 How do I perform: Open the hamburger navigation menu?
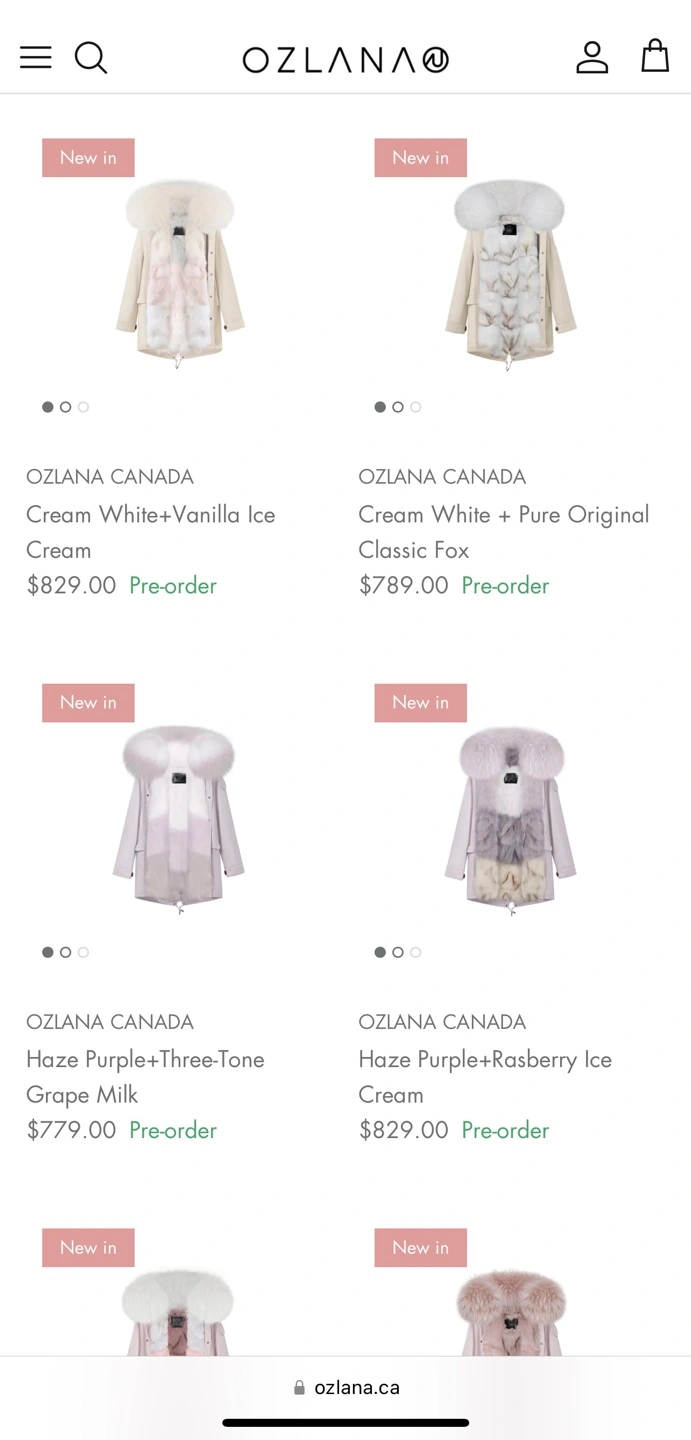[36, 57]
